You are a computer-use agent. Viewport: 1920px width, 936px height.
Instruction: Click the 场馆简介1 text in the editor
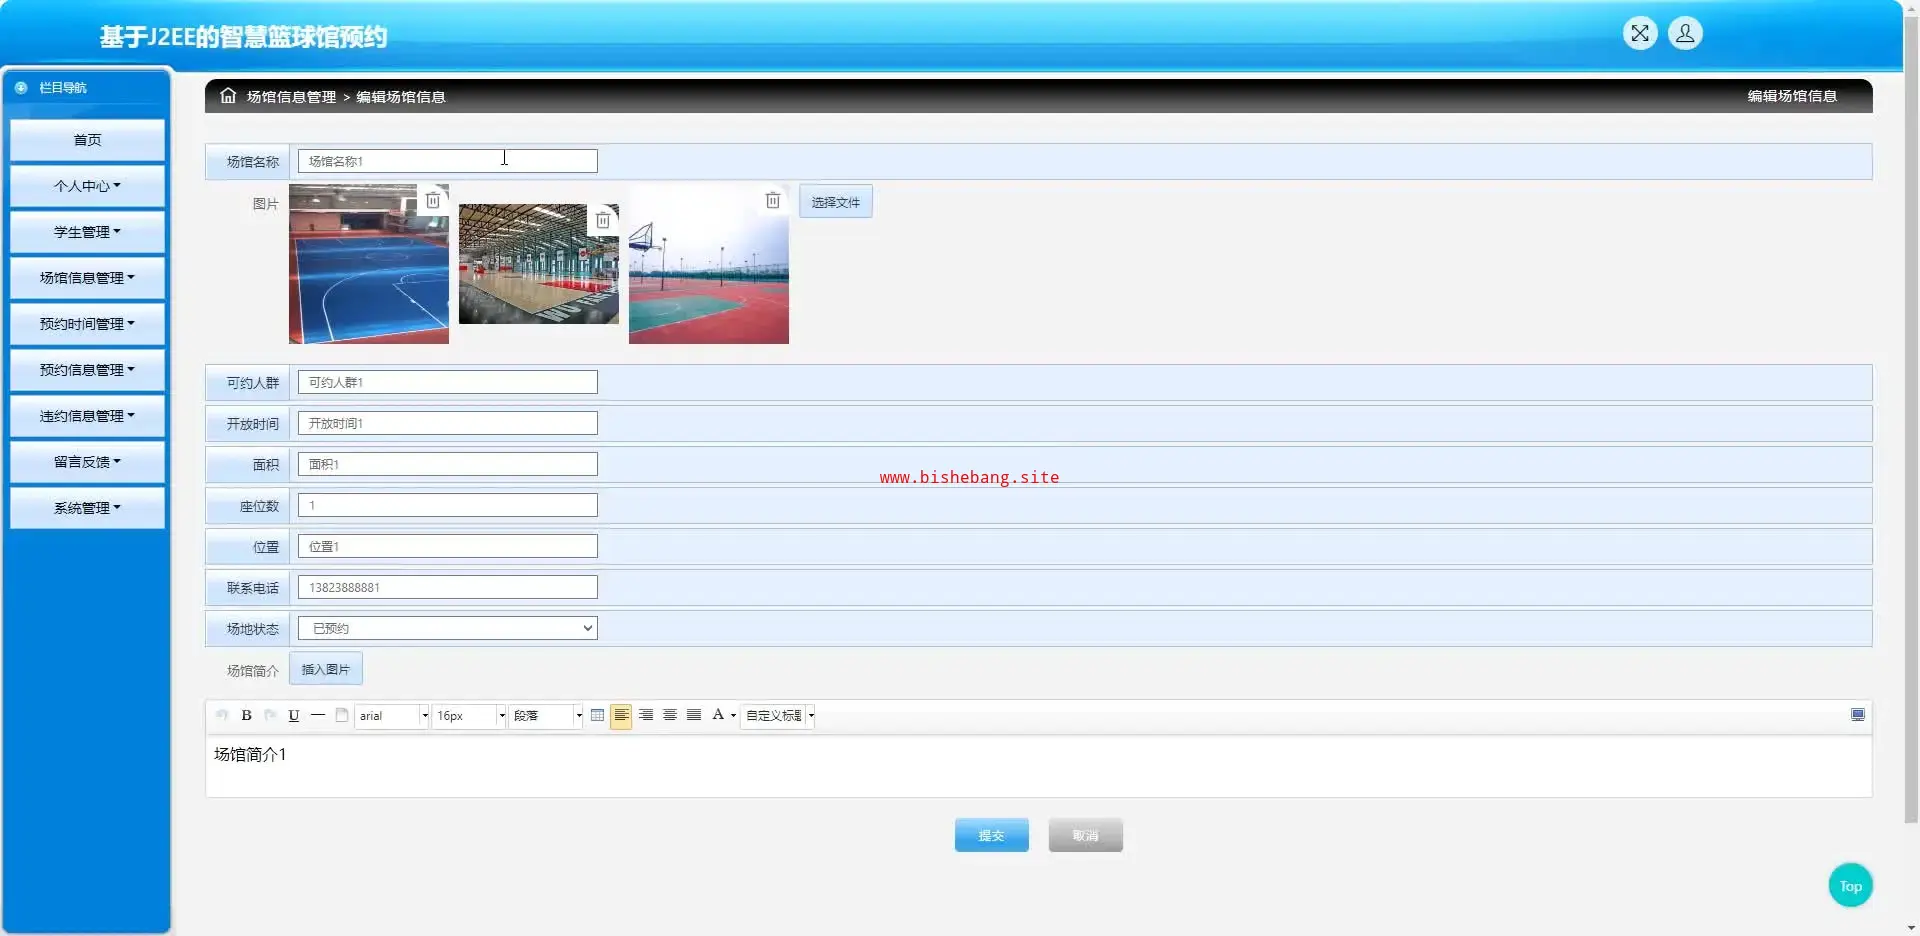tap(250, 755)
